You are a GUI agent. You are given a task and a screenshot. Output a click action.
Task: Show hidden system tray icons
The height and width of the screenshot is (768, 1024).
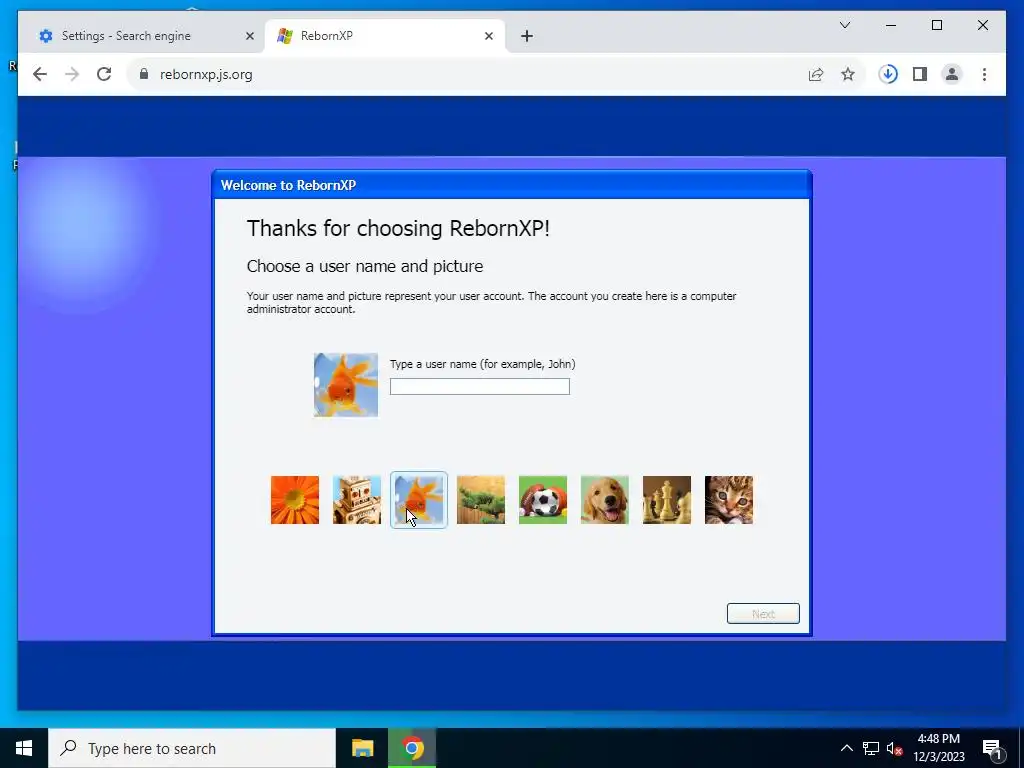click(846, 748)
